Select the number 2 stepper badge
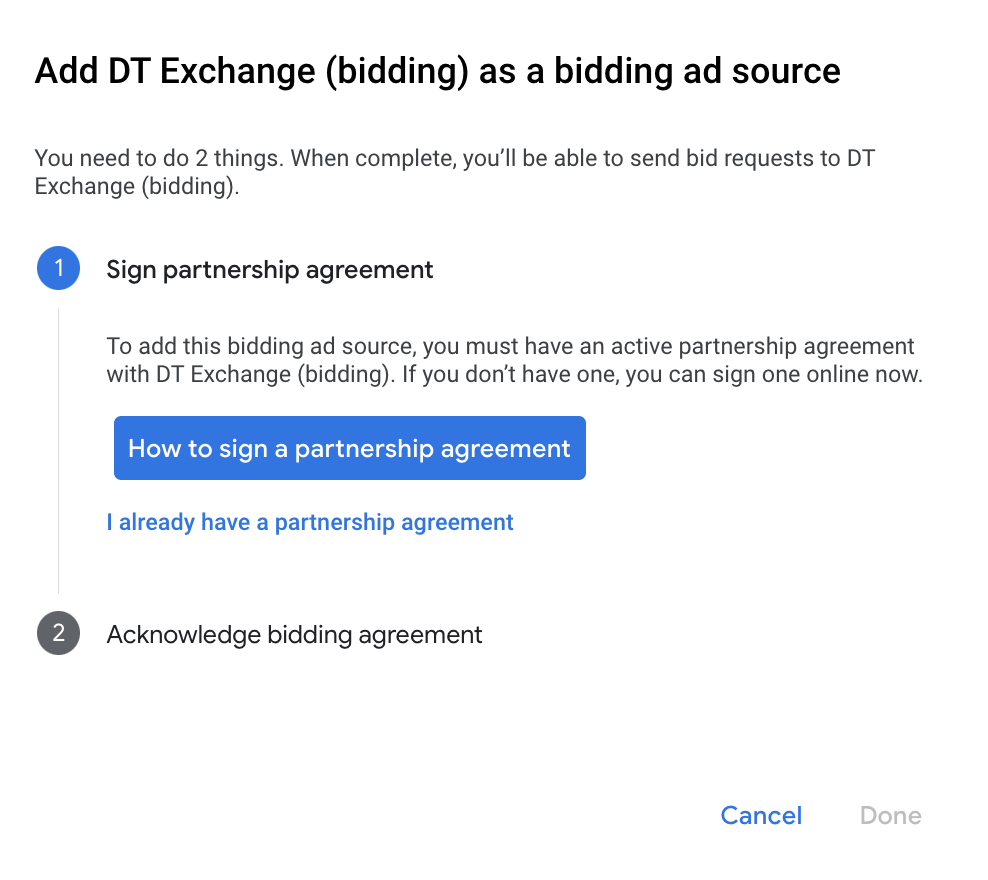The width and height of the screenshot is (988, 880). click(x=58, y=634)
